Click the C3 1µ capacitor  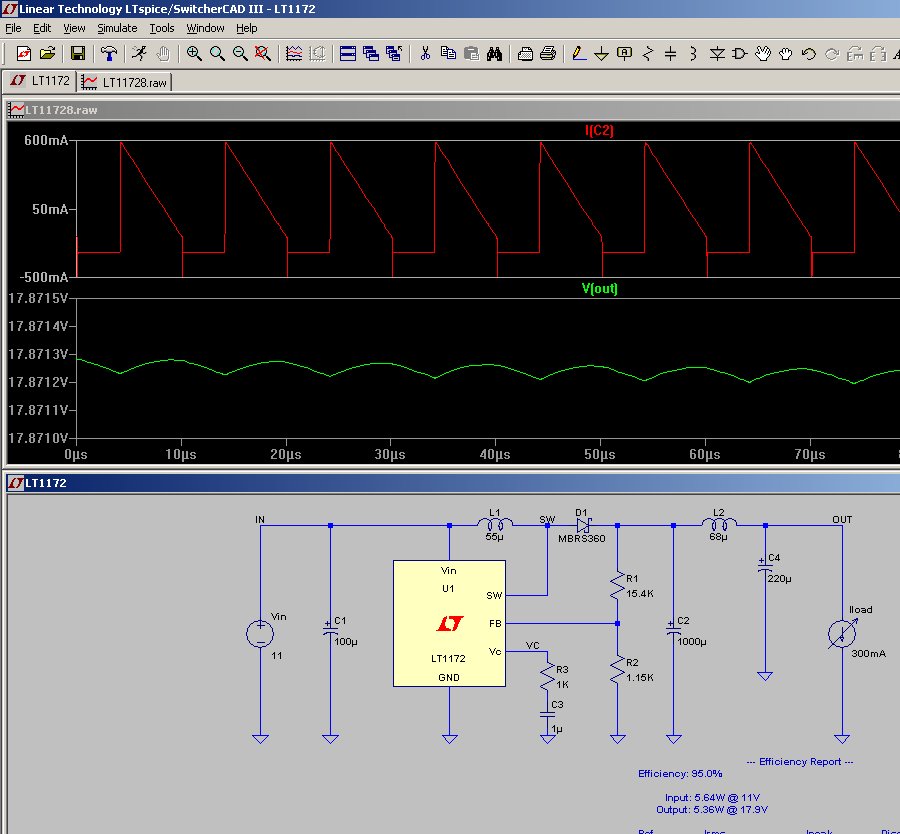pos(548,716)
